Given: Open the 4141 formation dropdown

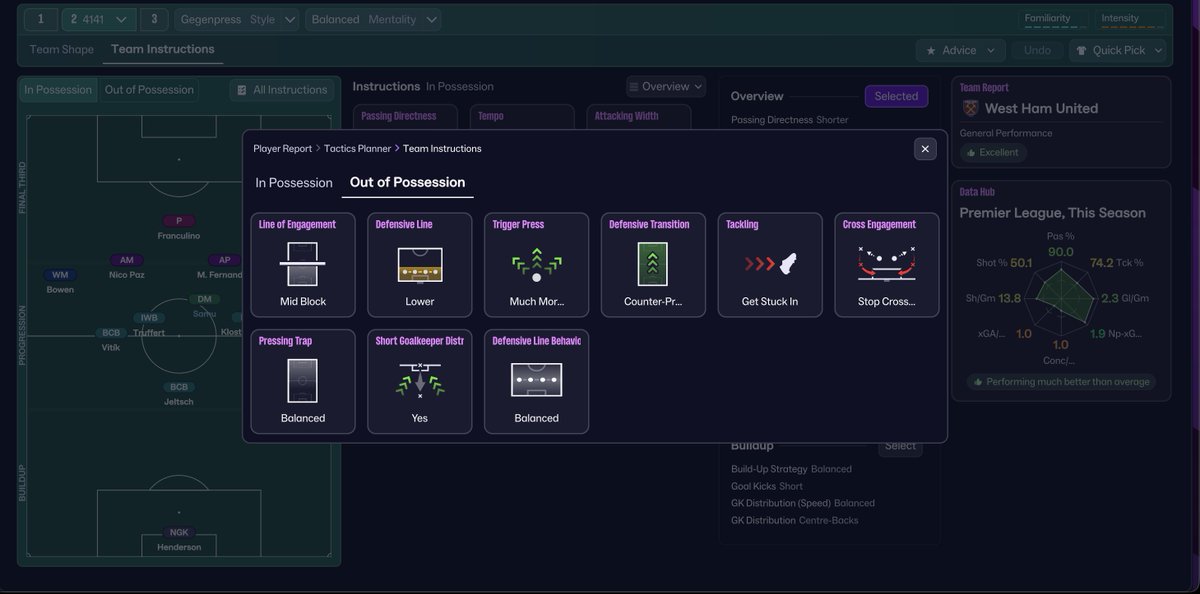Looking at the screenshot, I should [99, 19].
